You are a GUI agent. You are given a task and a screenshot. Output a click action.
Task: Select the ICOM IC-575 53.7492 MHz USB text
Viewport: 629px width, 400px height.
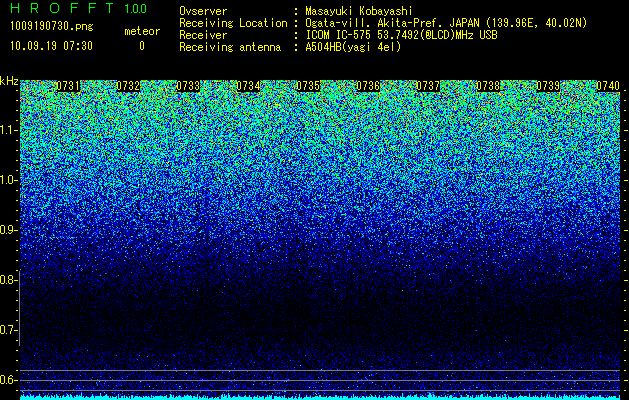pos(401,35)
